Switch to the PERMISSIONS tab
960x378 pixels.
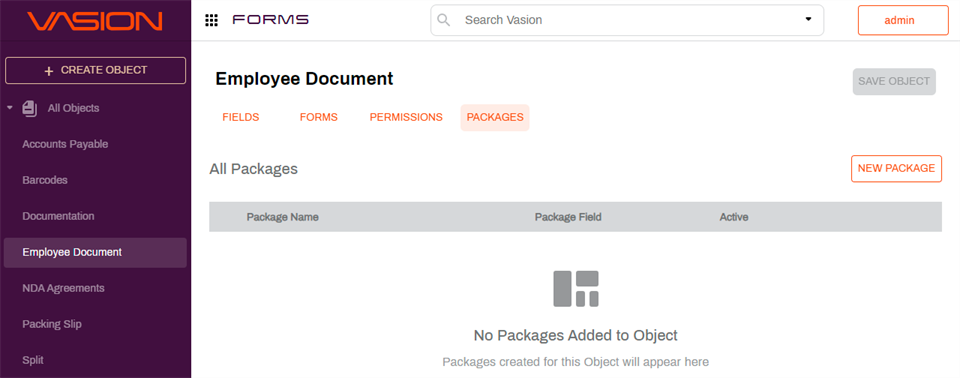tap(406, 118)
